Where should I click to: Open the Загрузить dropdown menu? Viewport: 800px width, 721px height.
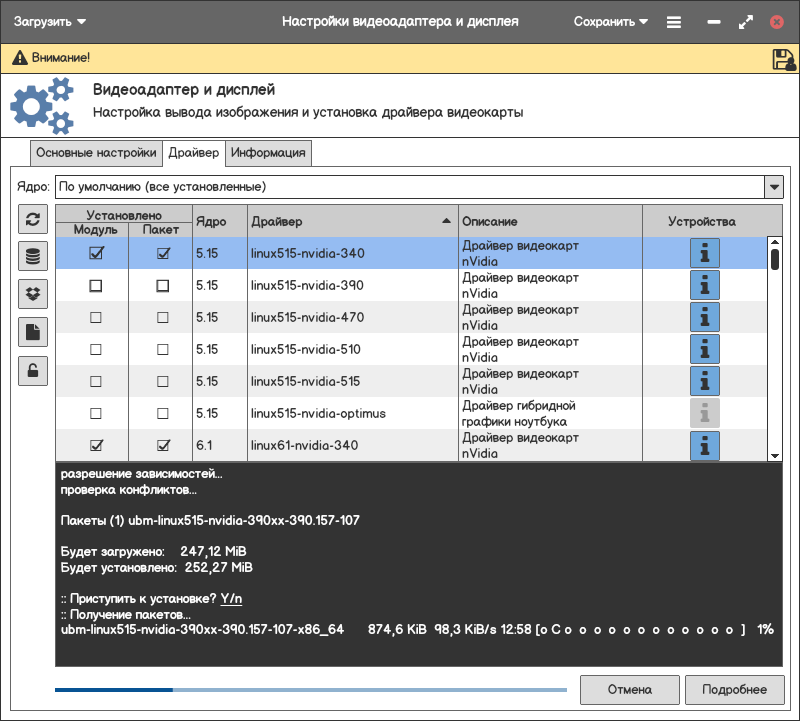(49, 21)
